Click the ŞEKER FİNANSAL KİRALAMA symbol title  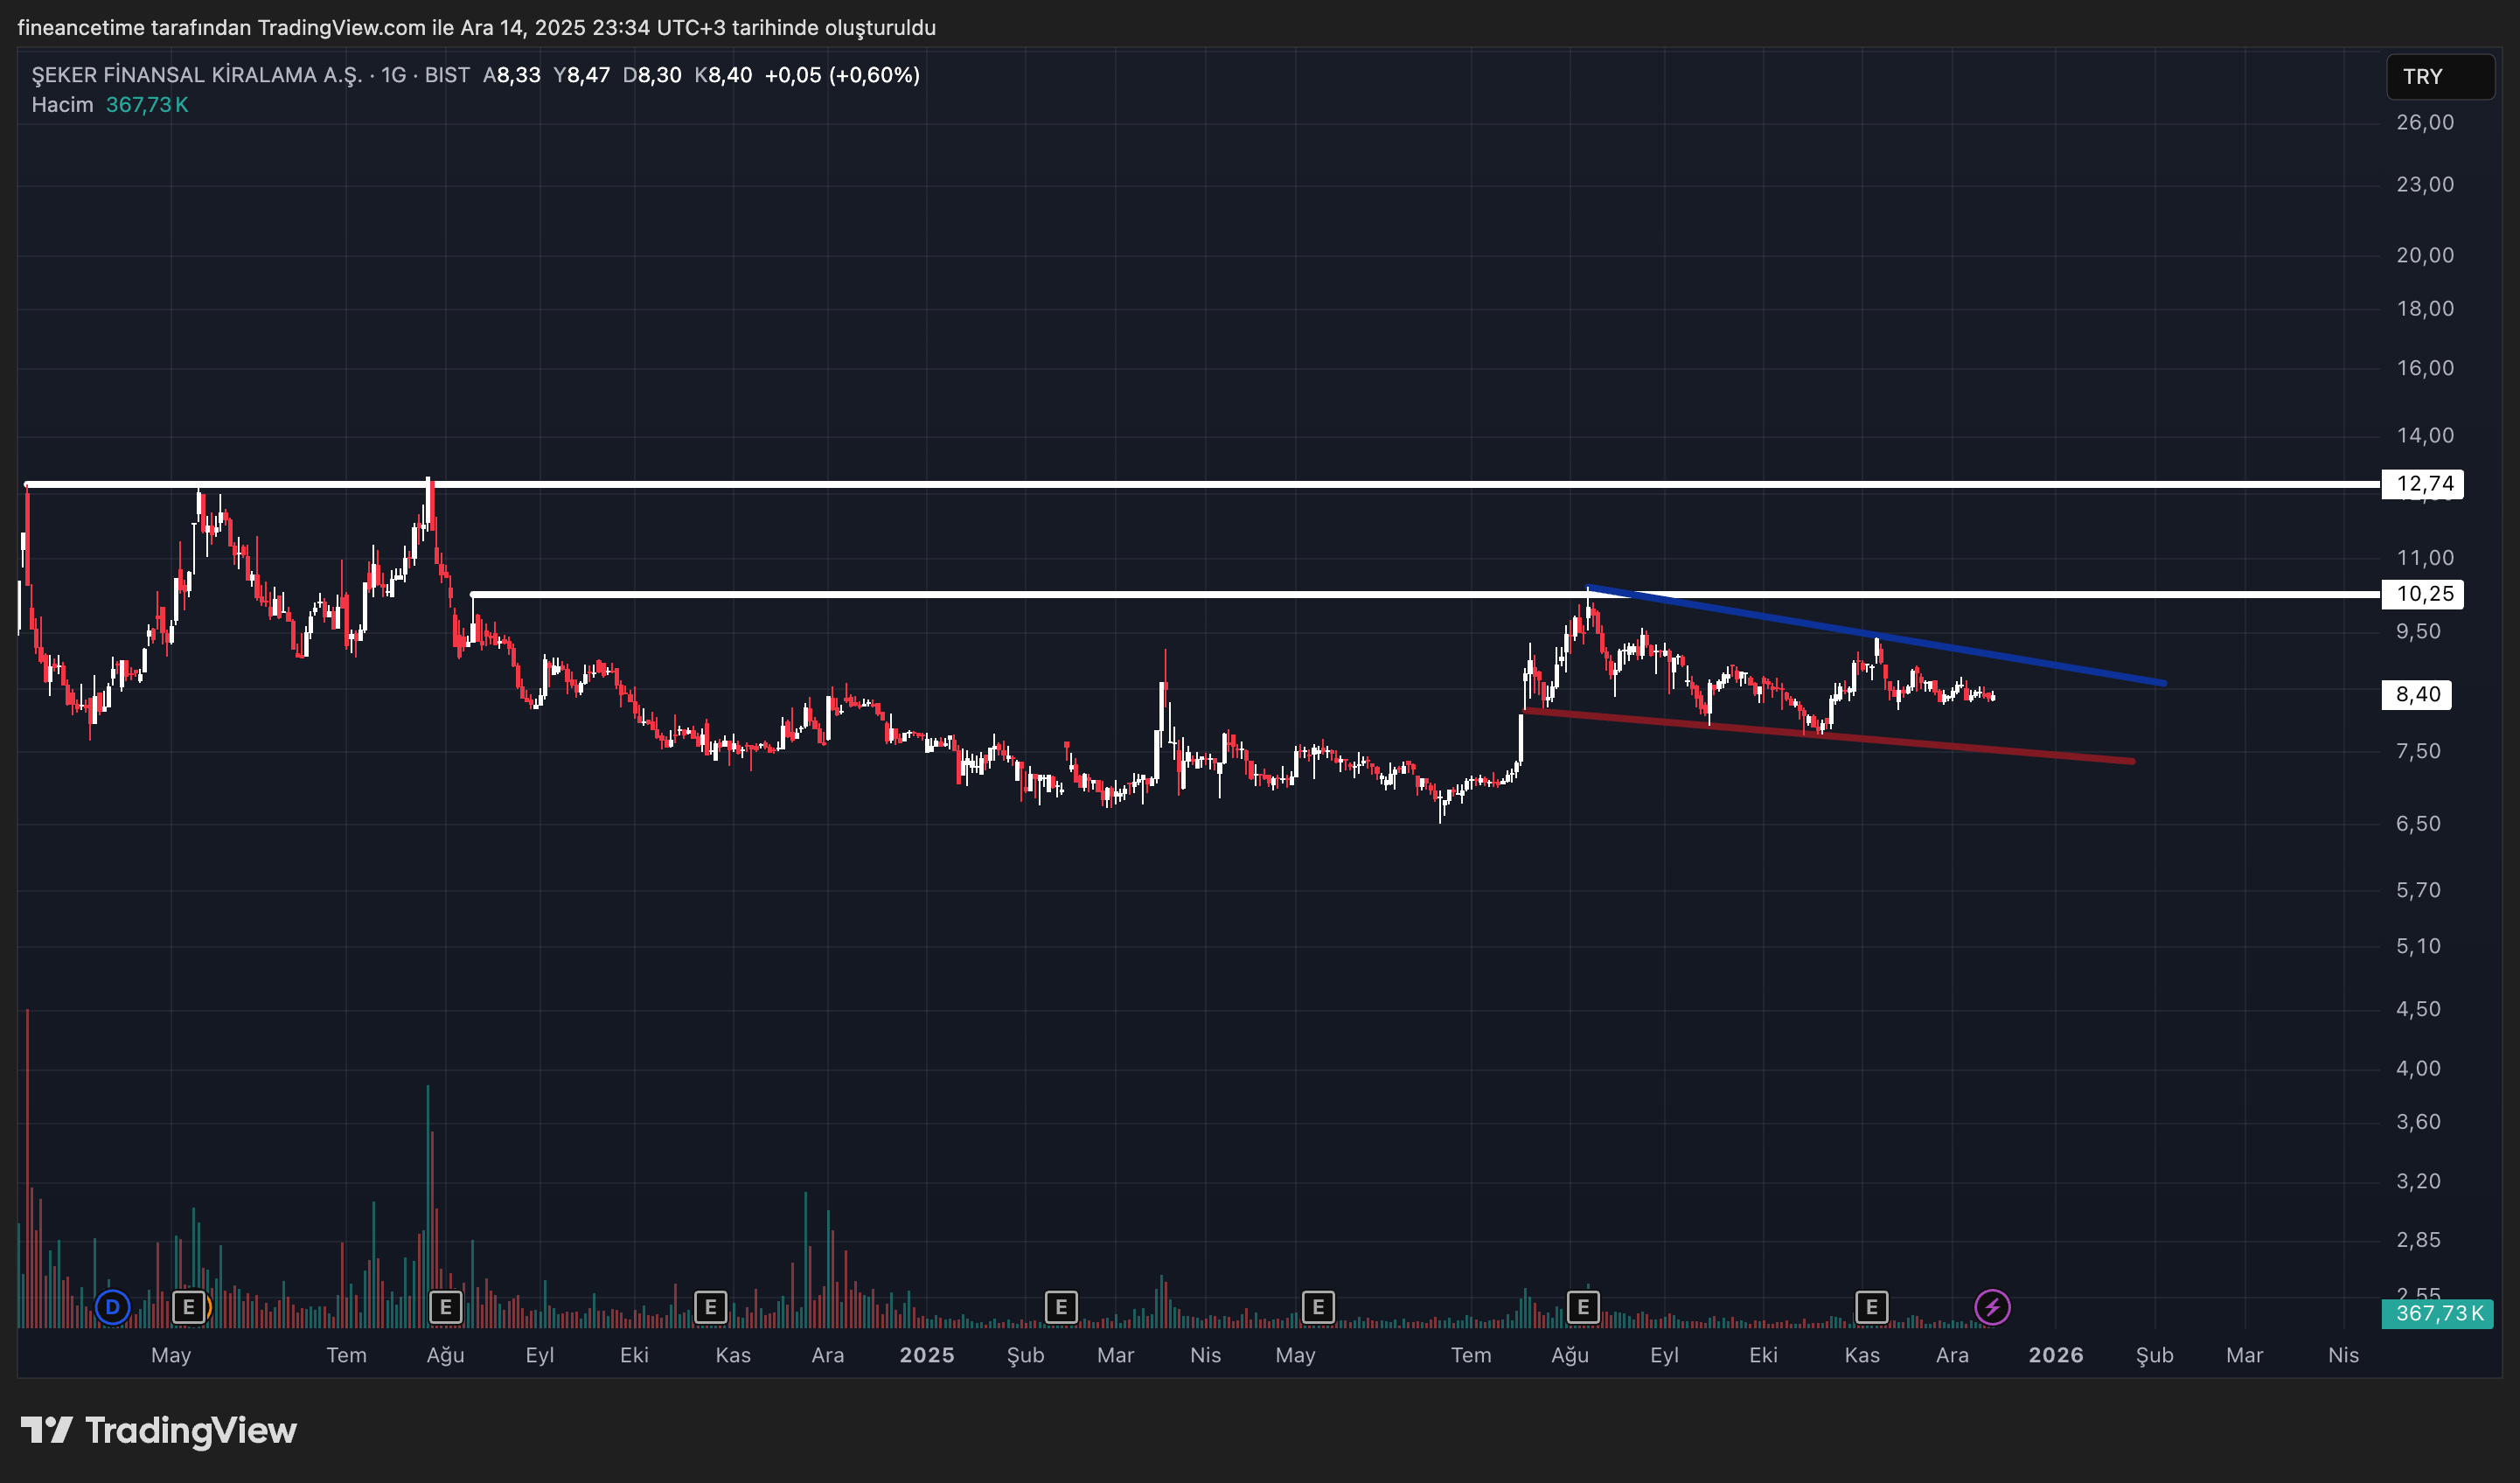196,75
